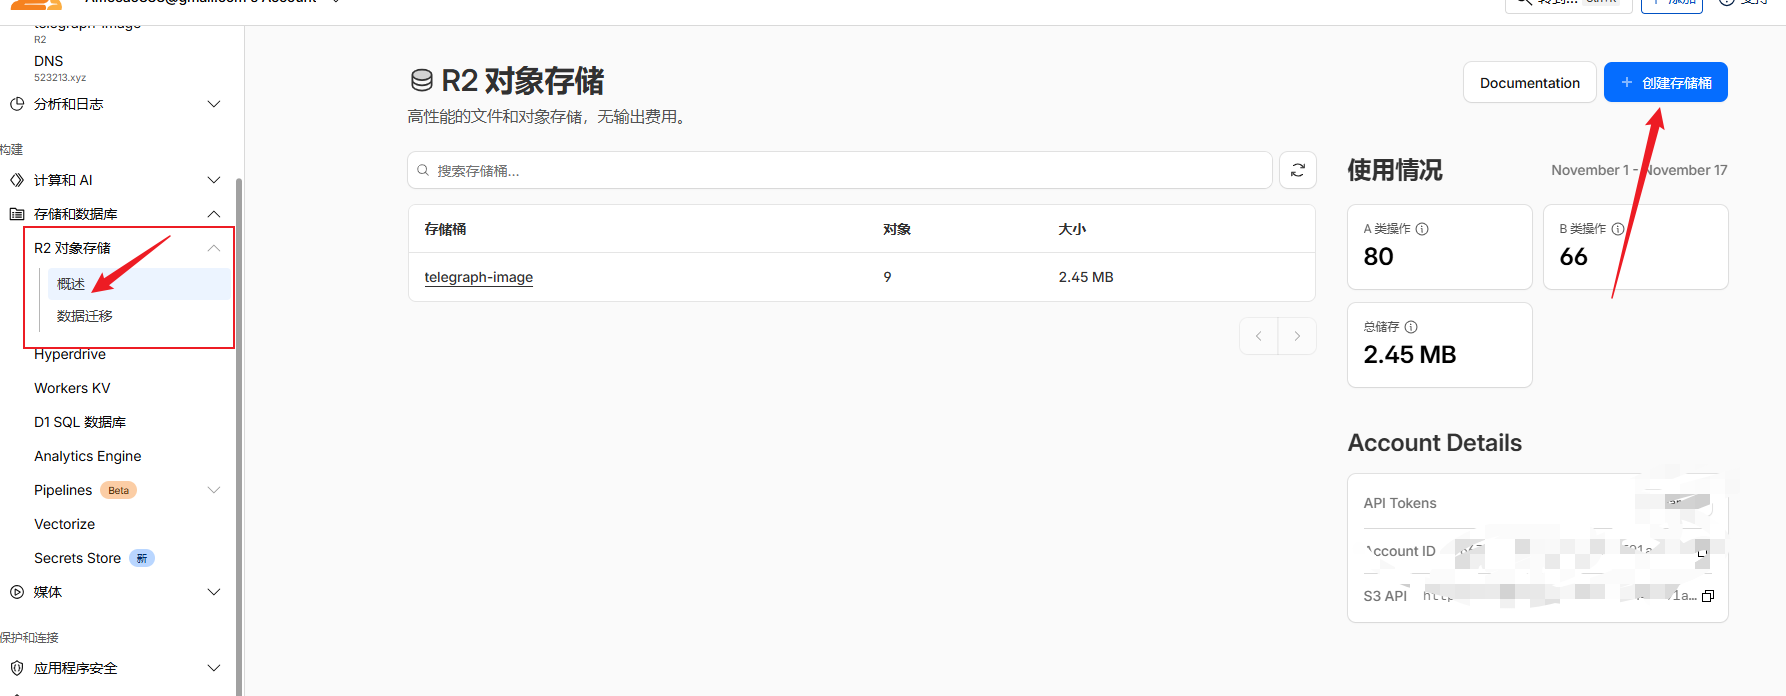Open the DNS 523213.xyz shortcut
Screen dimensions: 1786x696
coord(60,68)
